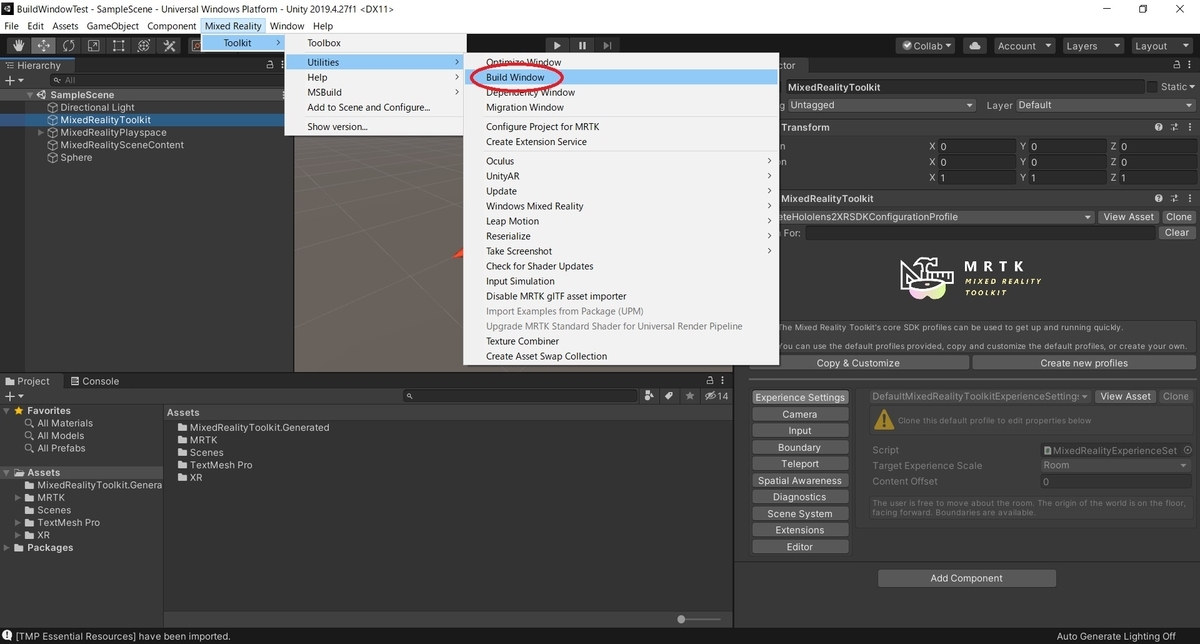Open the Layer dropdown showing Default
The height and width of the screenshot is (644, 1200).
coord(1105,105)
